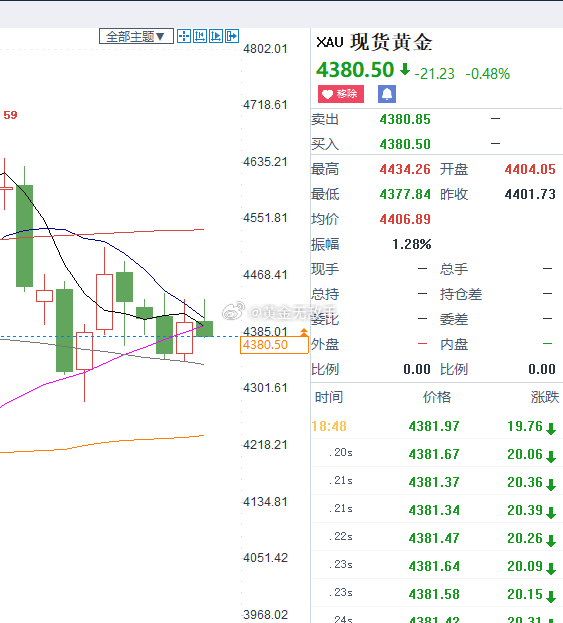The height and width of the screenshot is (623, 563).
Task: Click tick price 4381.37
Action: tap(434, 482)
